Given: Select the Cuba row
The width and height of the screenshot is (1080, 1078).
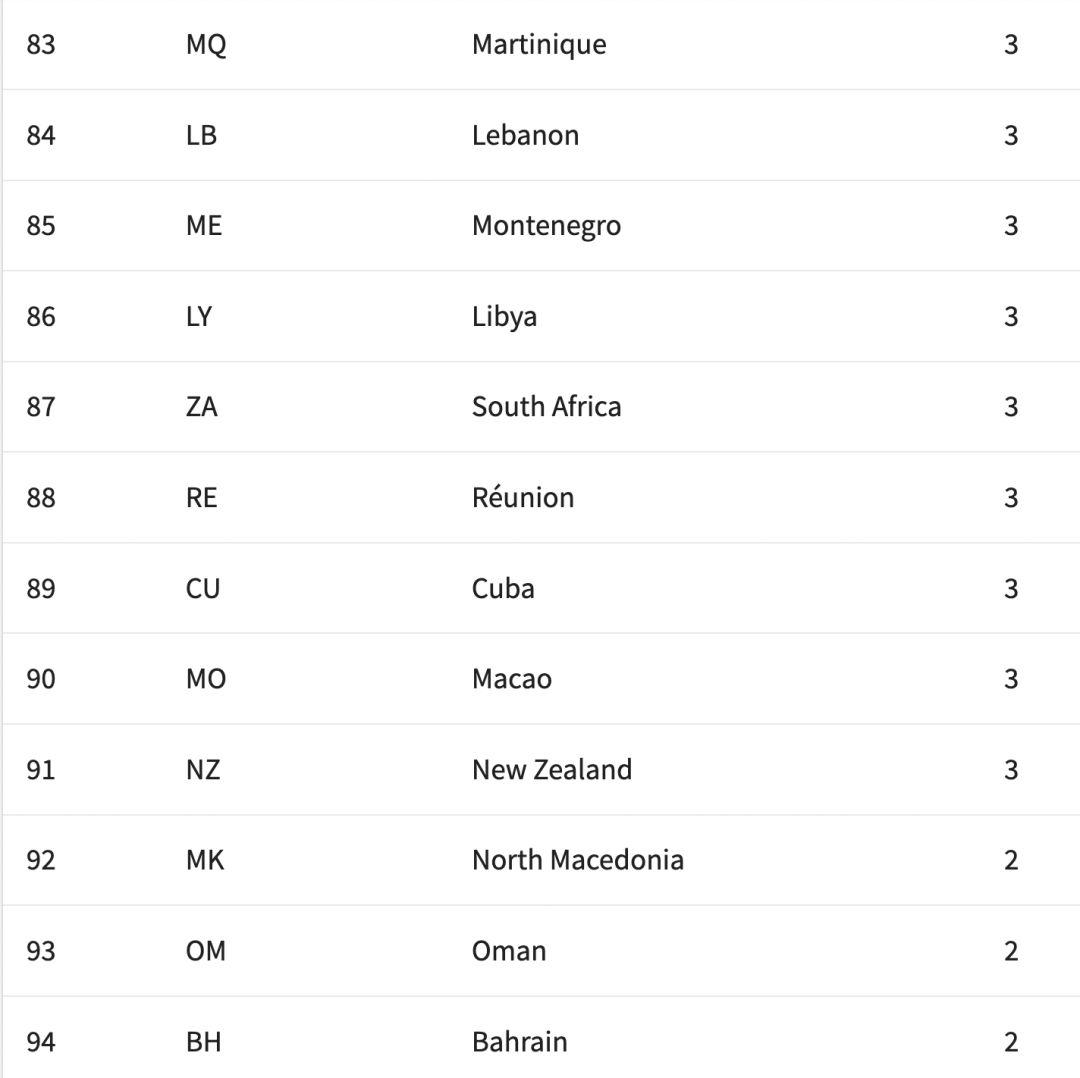Looking at the screenshot, I should click(541, 588).
